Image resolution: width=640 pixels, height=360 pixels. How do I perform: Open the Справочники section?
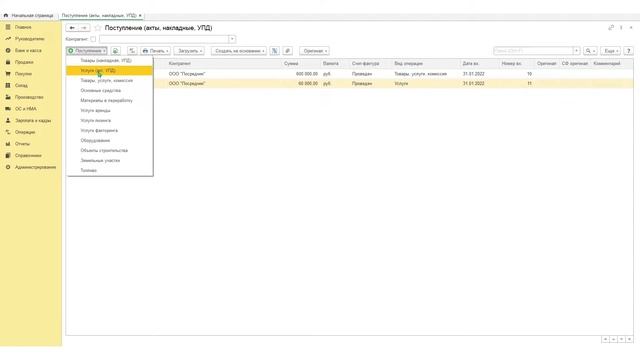pos(28,156)
